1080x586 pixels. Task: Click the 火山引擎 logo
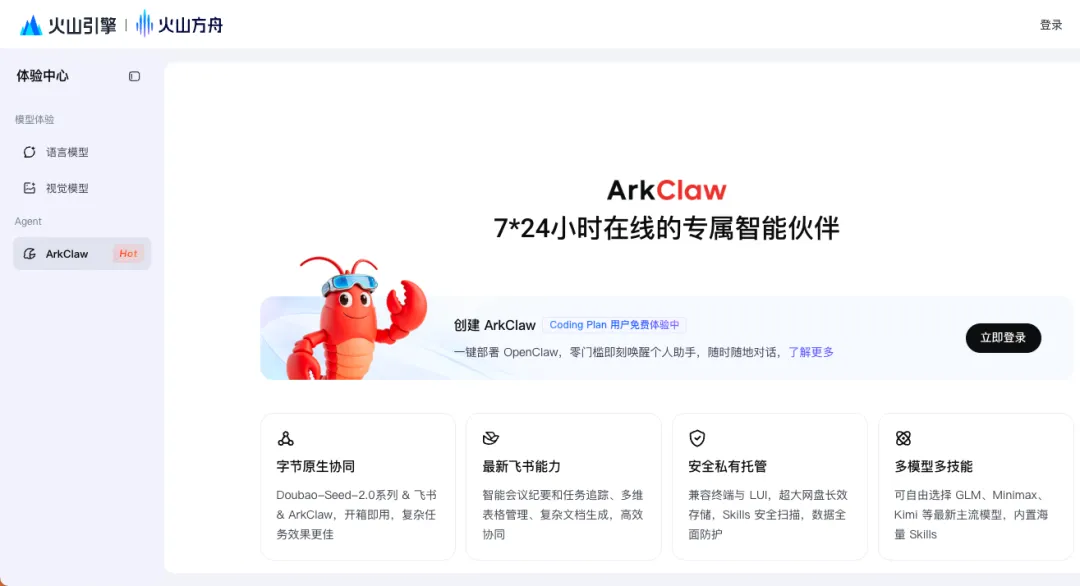point(68,25)
